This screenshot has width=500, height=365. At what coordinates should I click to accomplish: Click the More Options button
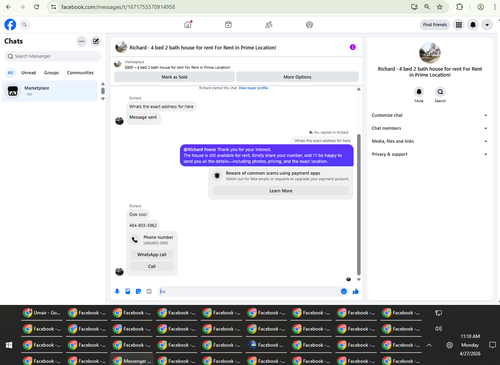pyautogui.click(x=297, y=77)
